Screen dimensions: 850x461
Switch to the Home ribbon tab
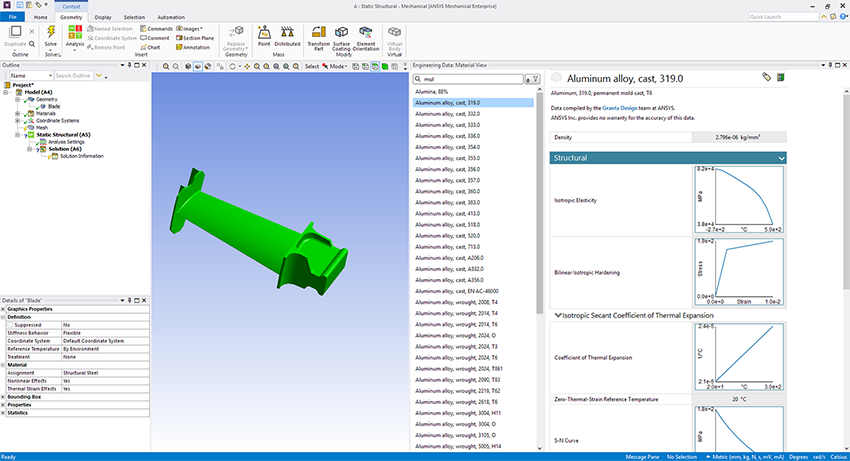40,17
